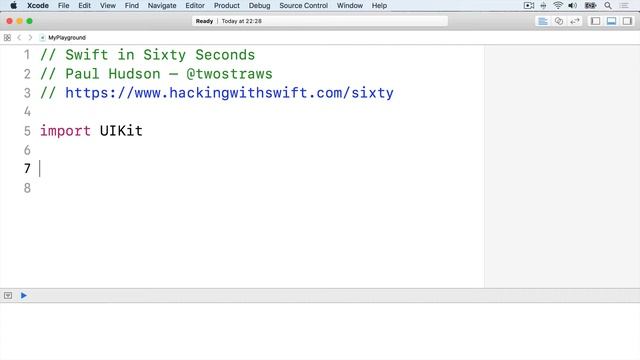Click 'UIKit' on line 5

[x=121, y=131]
